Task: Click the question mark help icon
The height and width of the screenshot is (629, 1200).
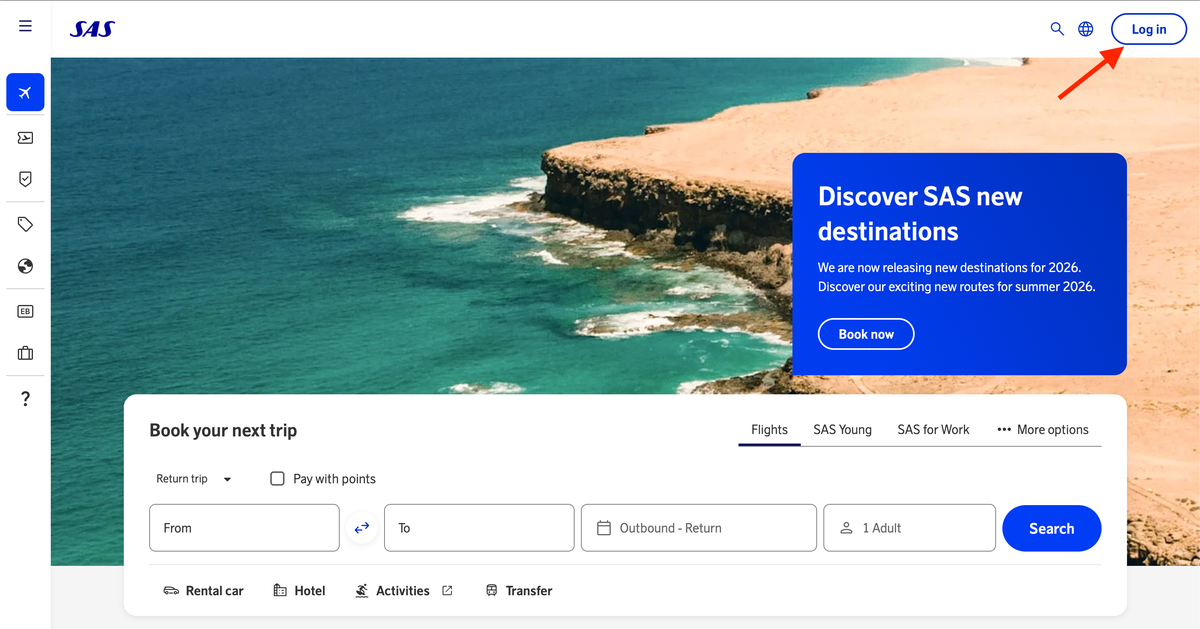Action: click(25, 399)
